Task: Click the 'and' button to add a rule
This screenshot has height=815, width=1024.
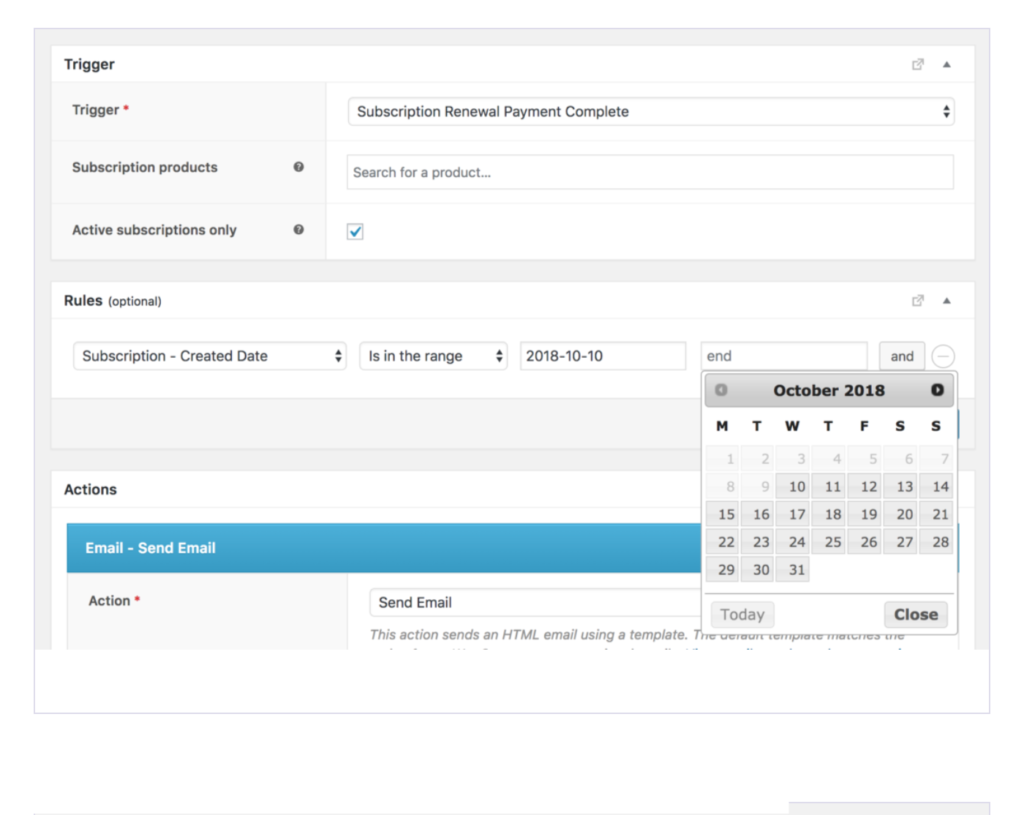Action: click(901, 355)
